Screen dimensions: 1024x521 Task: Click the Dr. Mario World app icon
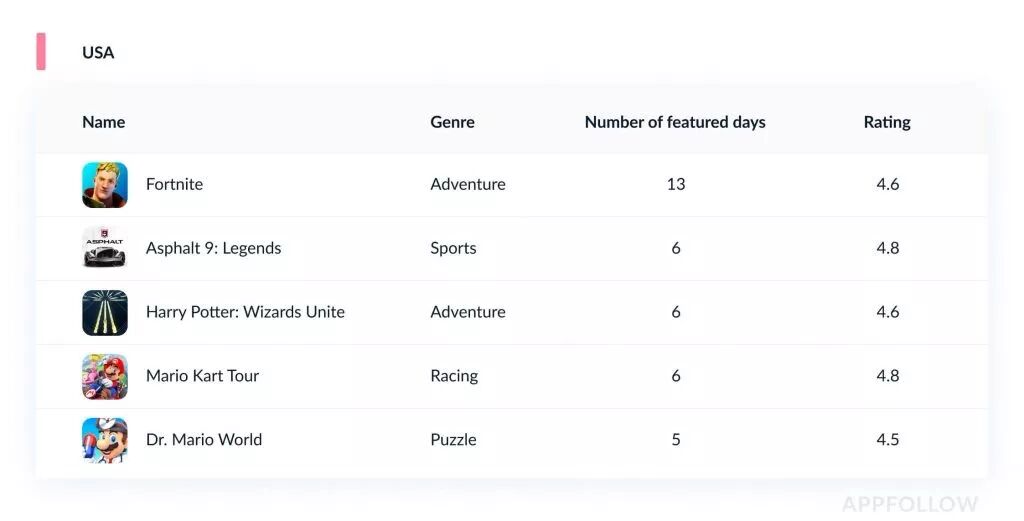[104, 440]
